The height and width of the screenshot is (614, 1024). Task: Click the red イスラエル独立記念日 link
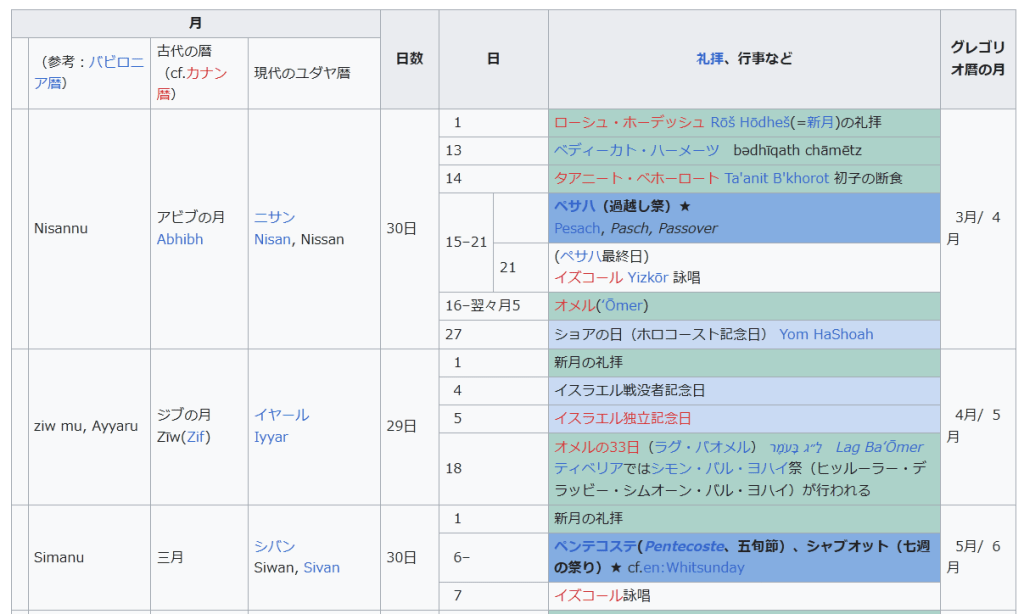point(622,419)
